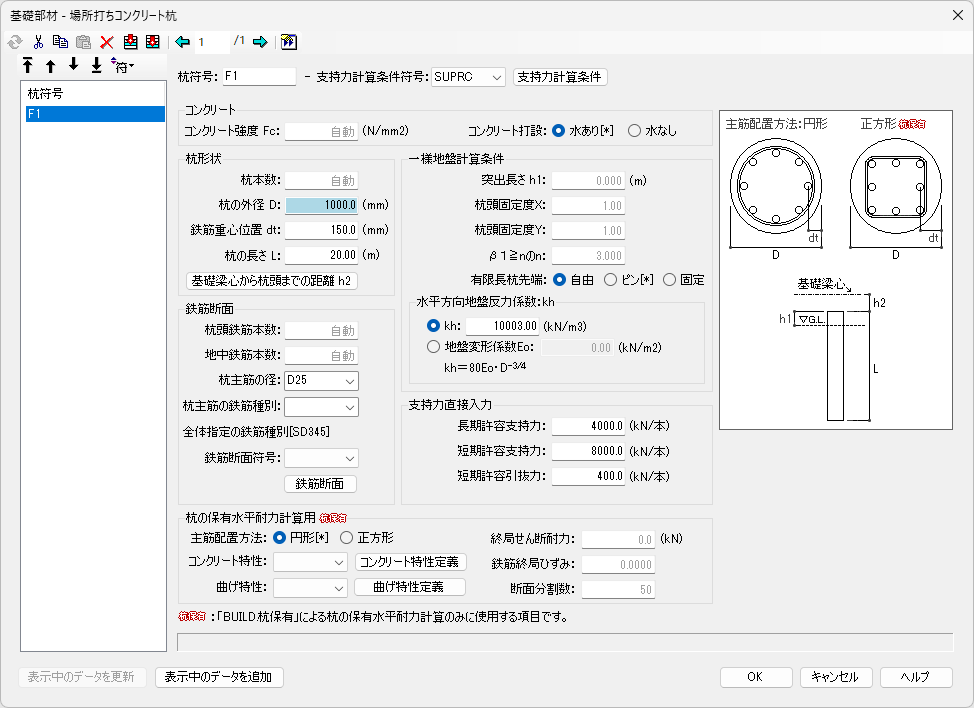The width and height of the screenshot is (974, 708).
Task: Go to previous record with left arrow
Action: [x=182, y=42]
